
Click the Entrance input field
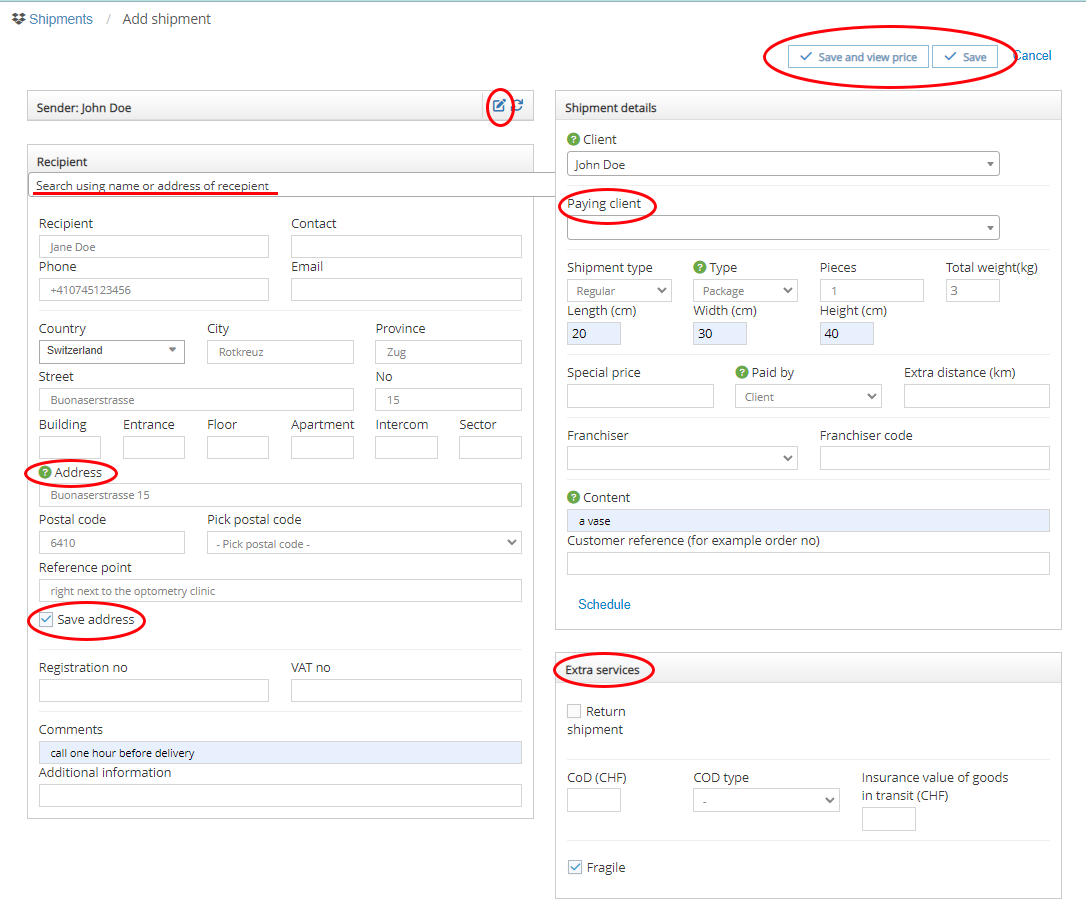click(154, 447)
